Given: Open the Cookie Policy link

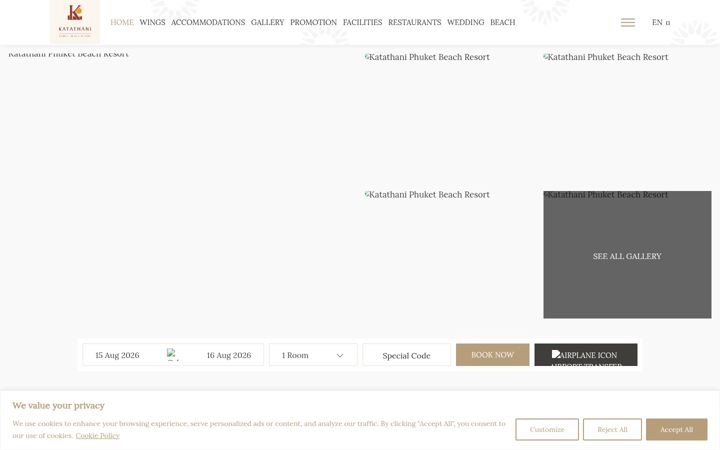Looking at the screenshot, I should [97, 435].
